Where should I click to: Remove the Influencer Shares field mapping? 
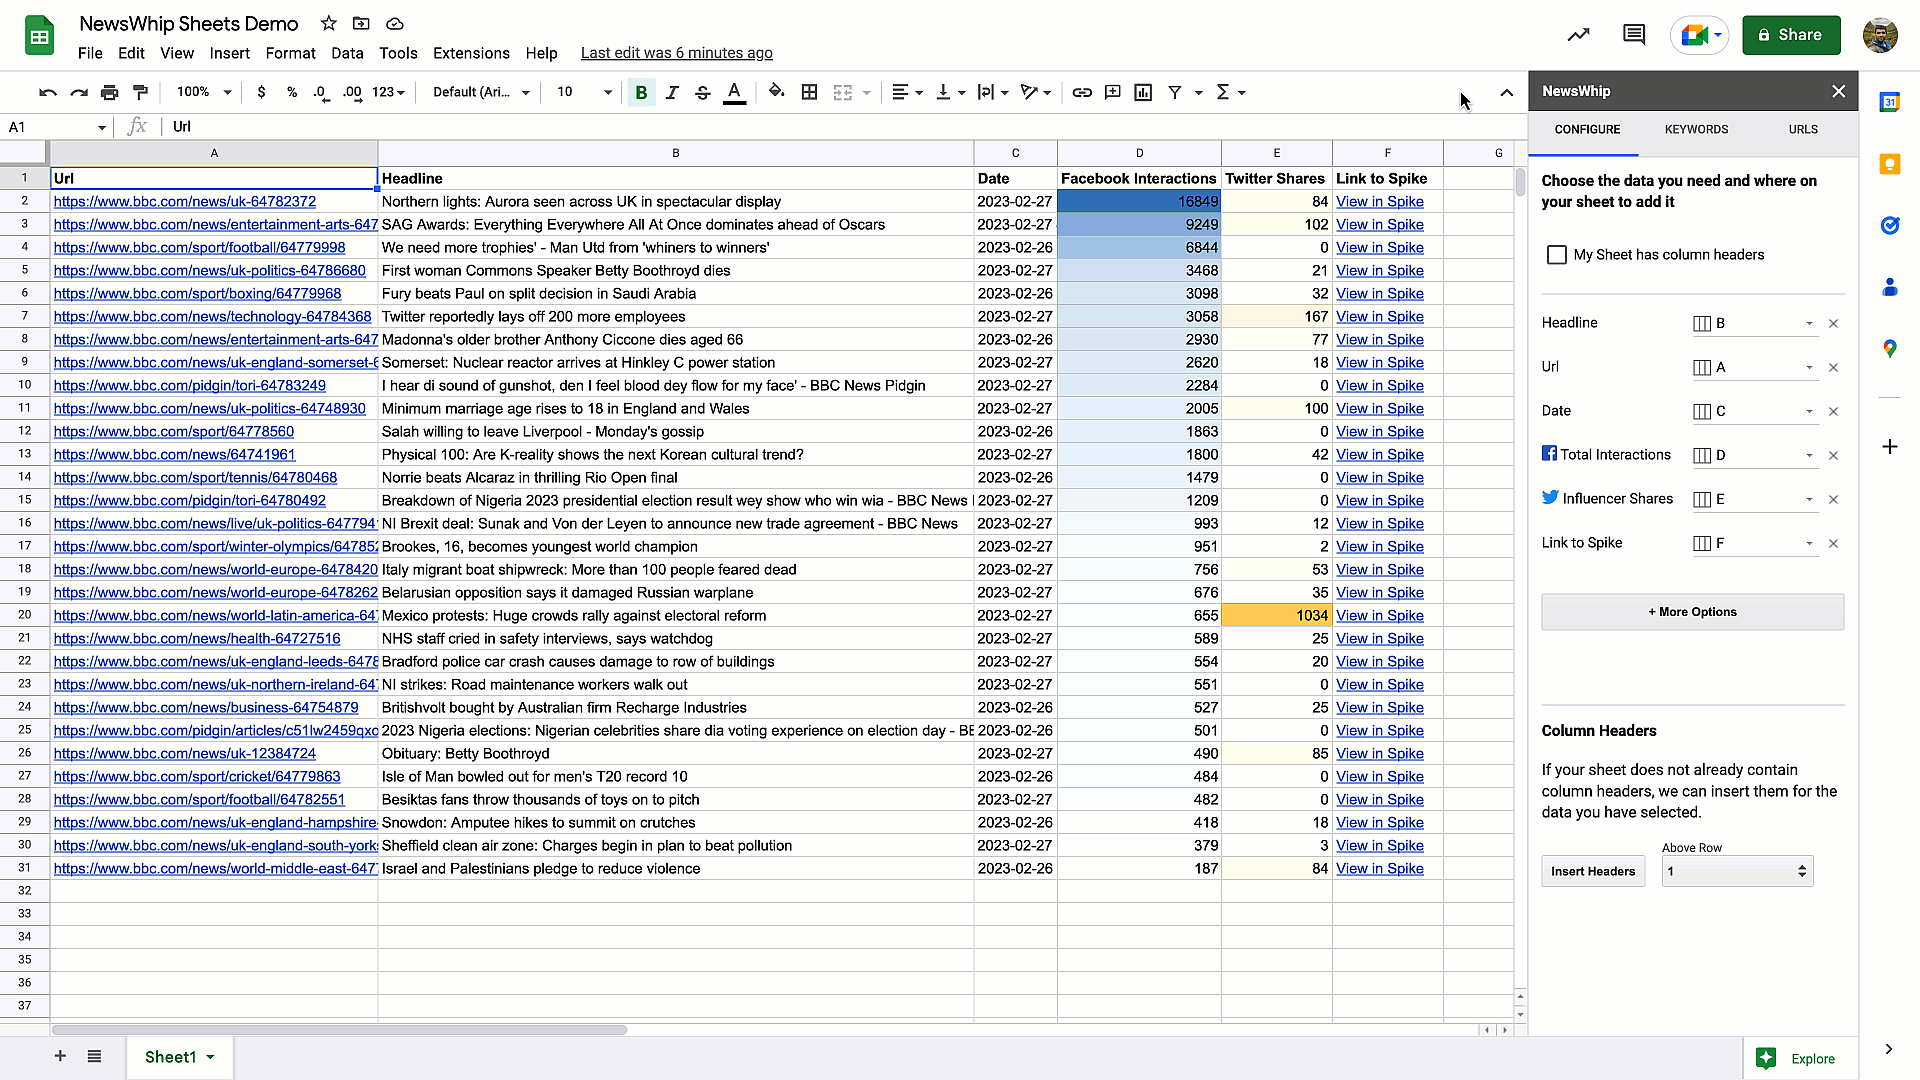(1833, 499)
